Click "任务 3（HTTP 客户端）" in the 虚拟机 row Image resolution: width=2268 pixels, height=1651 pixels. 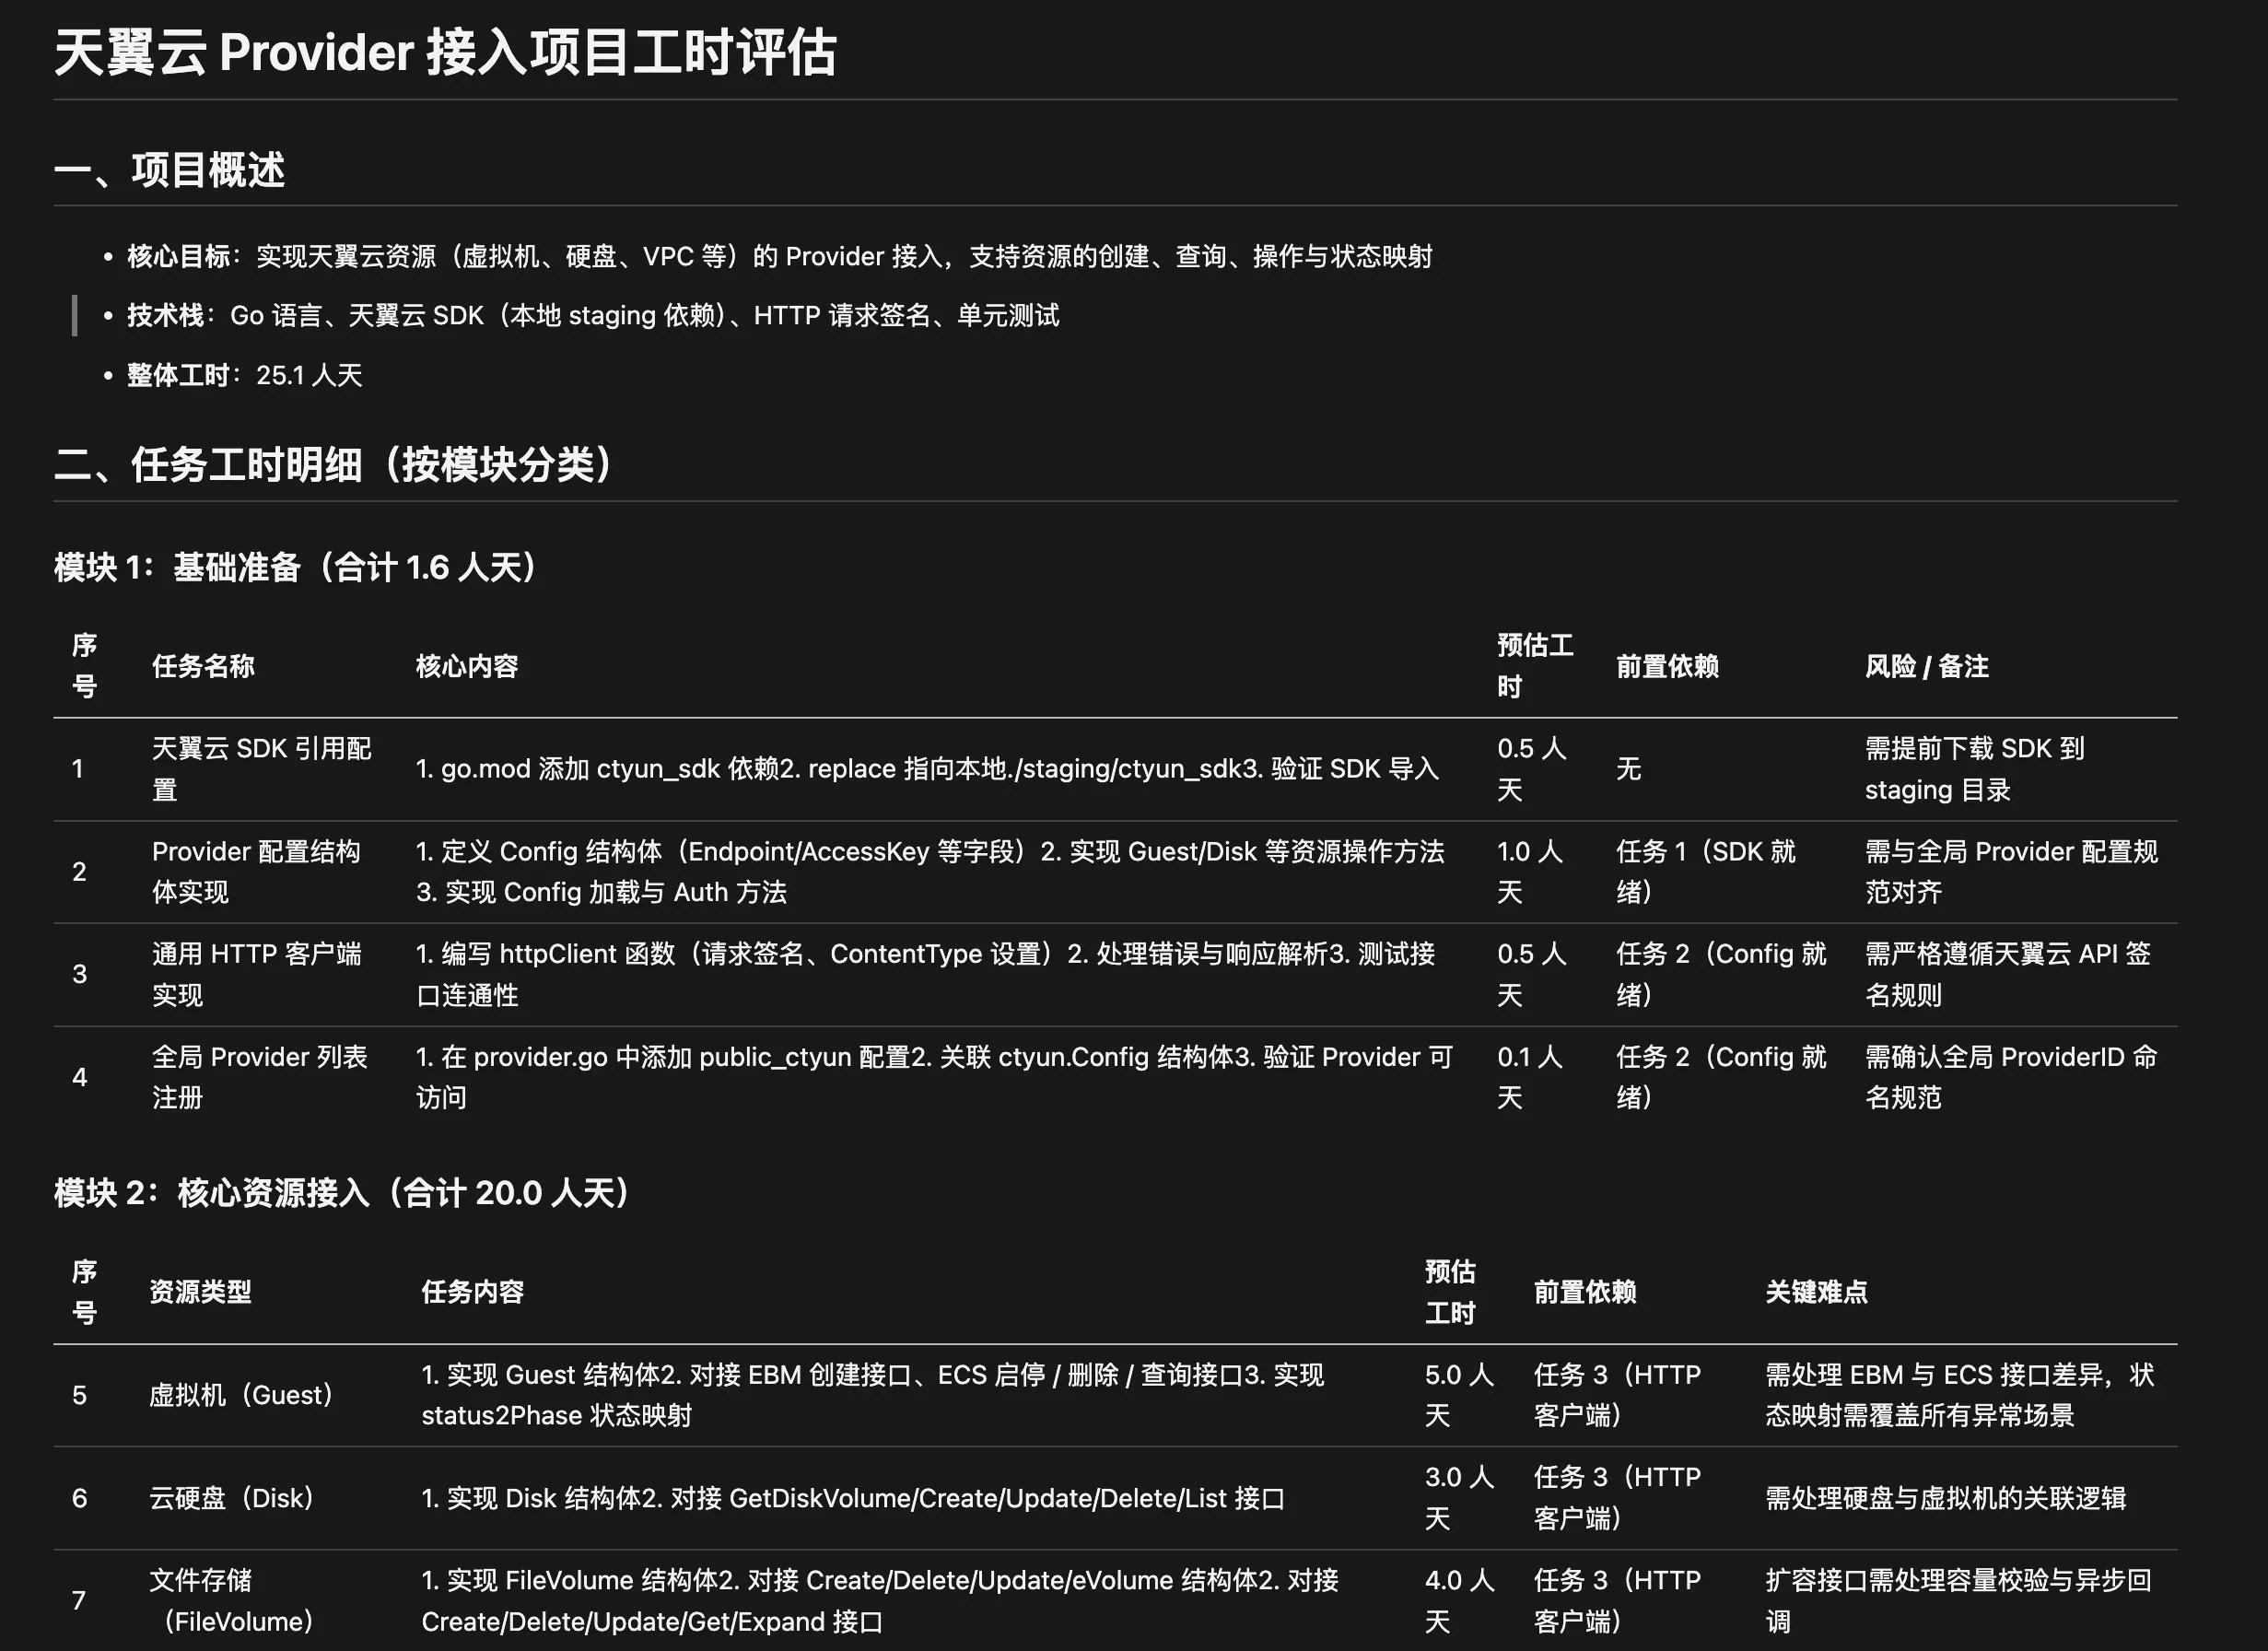click(x=1617, y=1396)
